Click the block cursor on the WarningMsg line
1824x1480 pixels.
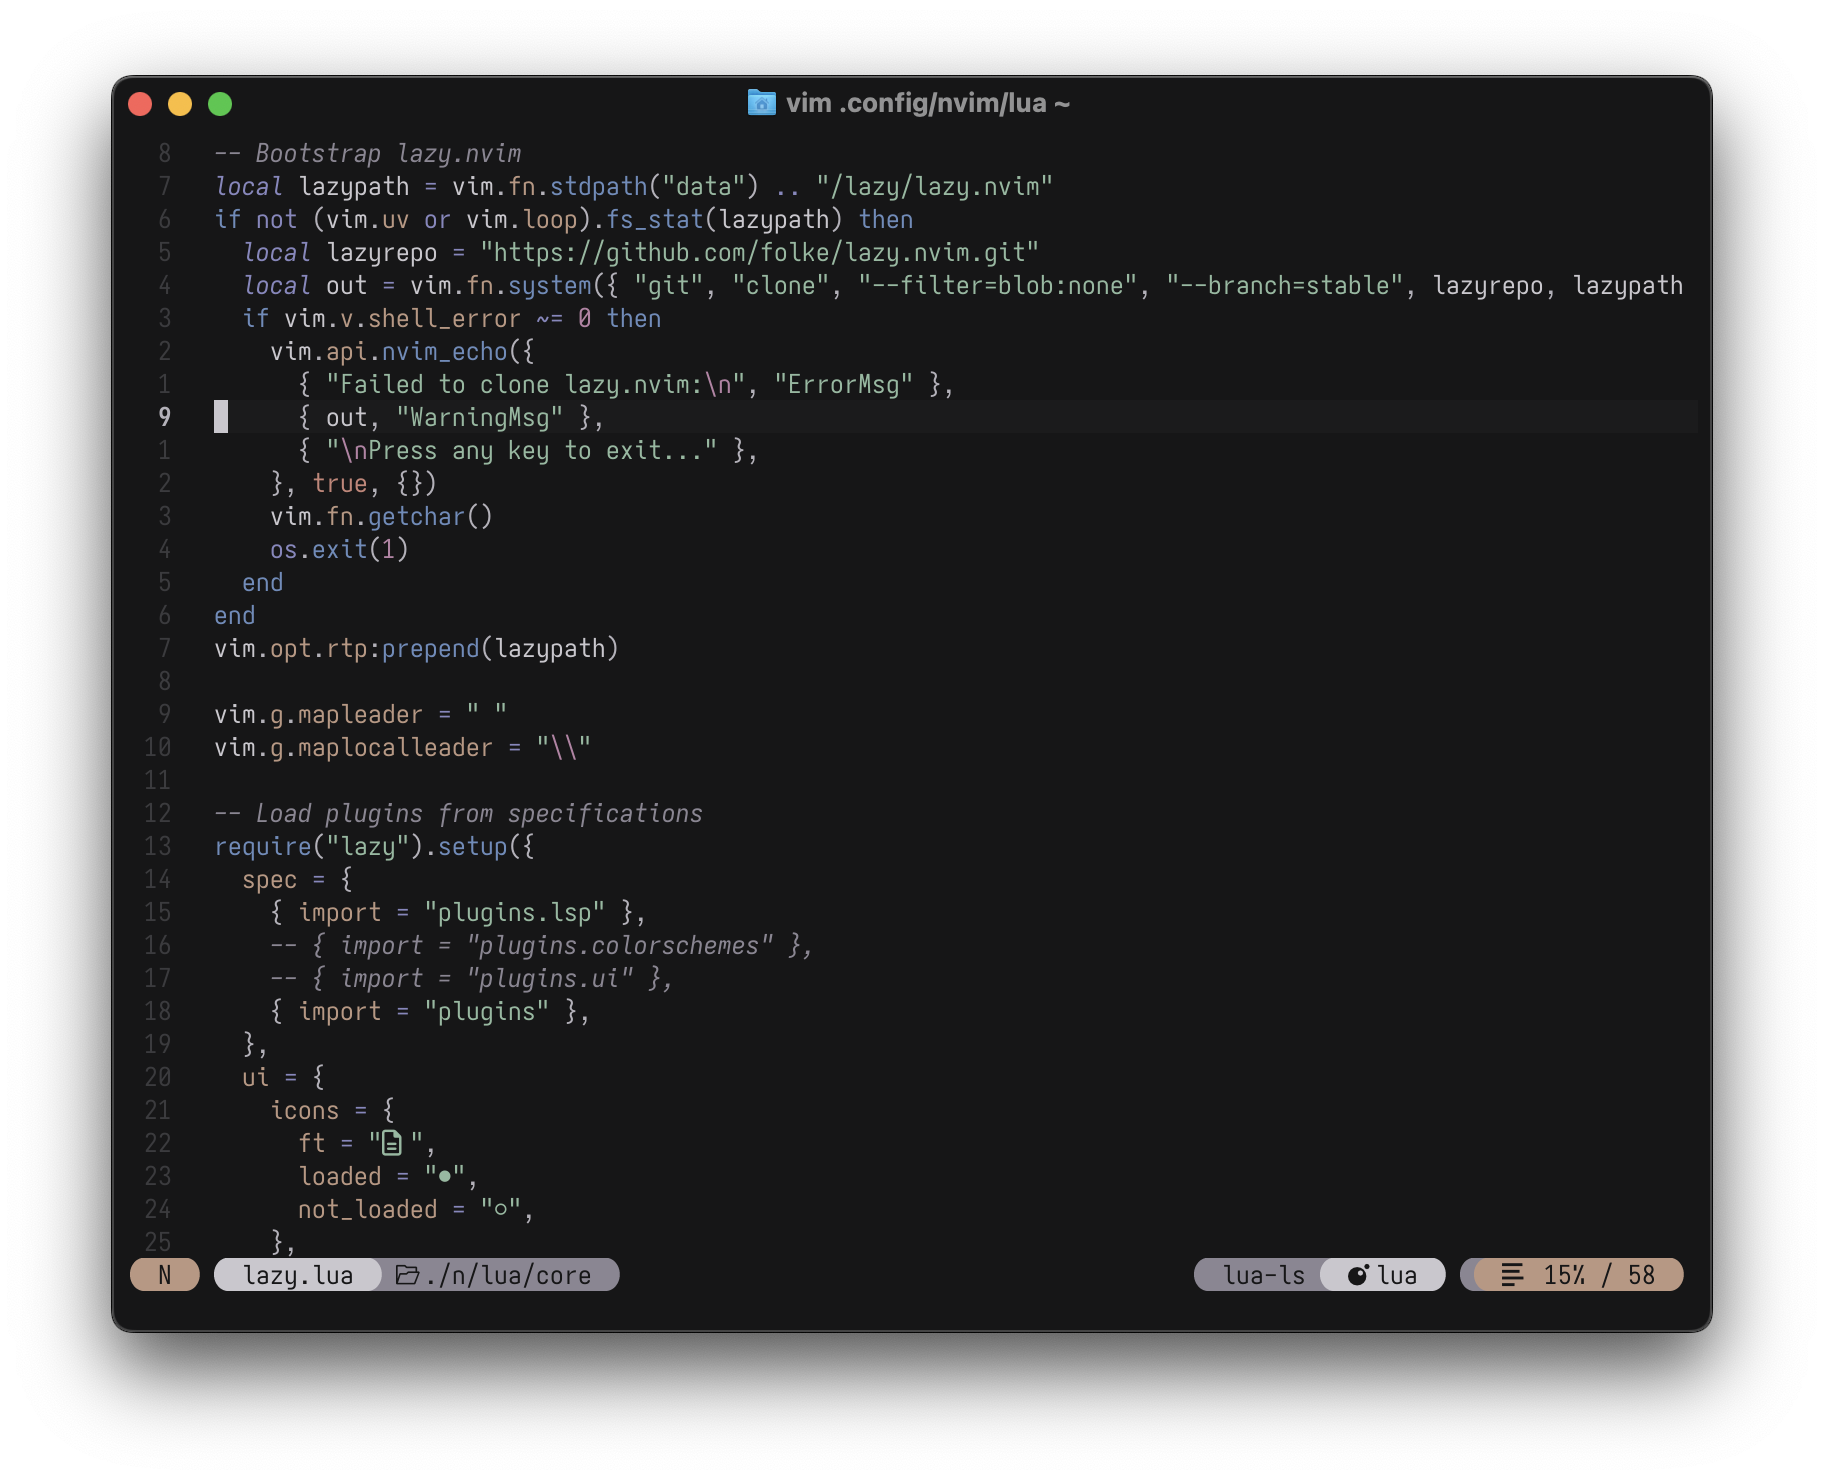pyautogui.click(x=220, y=418)
